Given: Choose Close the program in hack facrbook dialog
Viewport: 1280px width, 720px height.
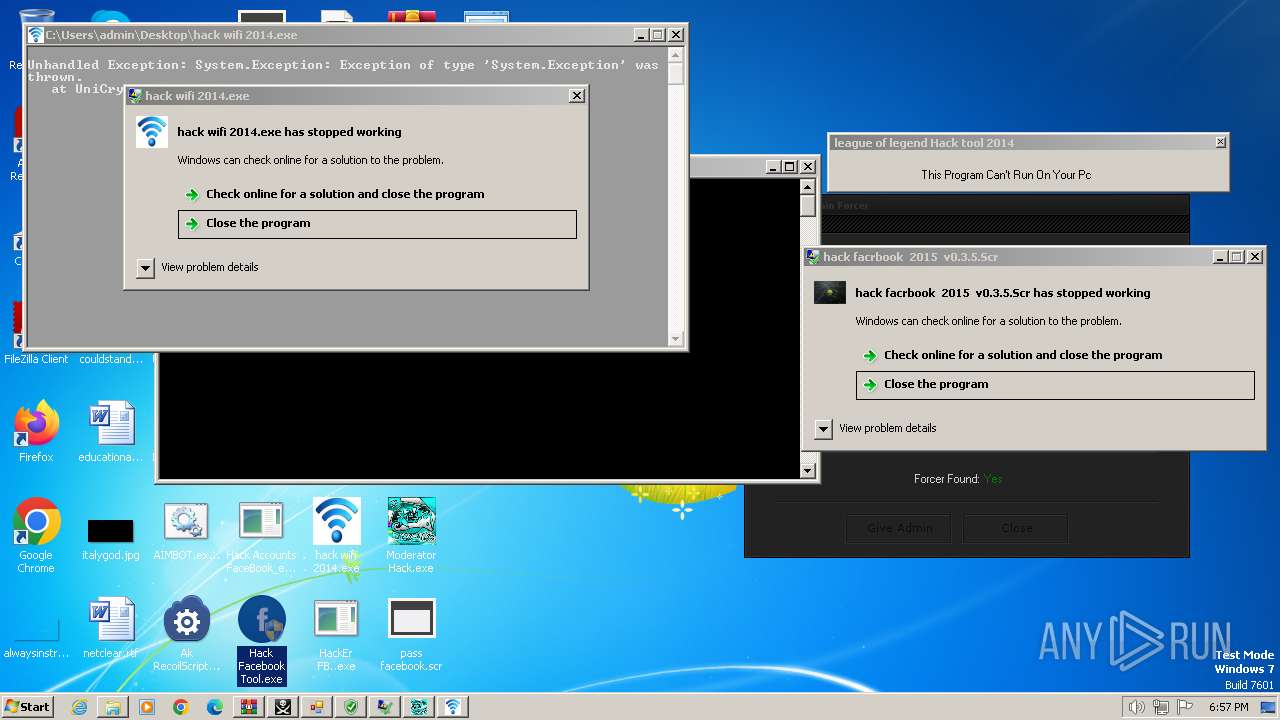Looking at the screenshot, I should [1055, 385].
